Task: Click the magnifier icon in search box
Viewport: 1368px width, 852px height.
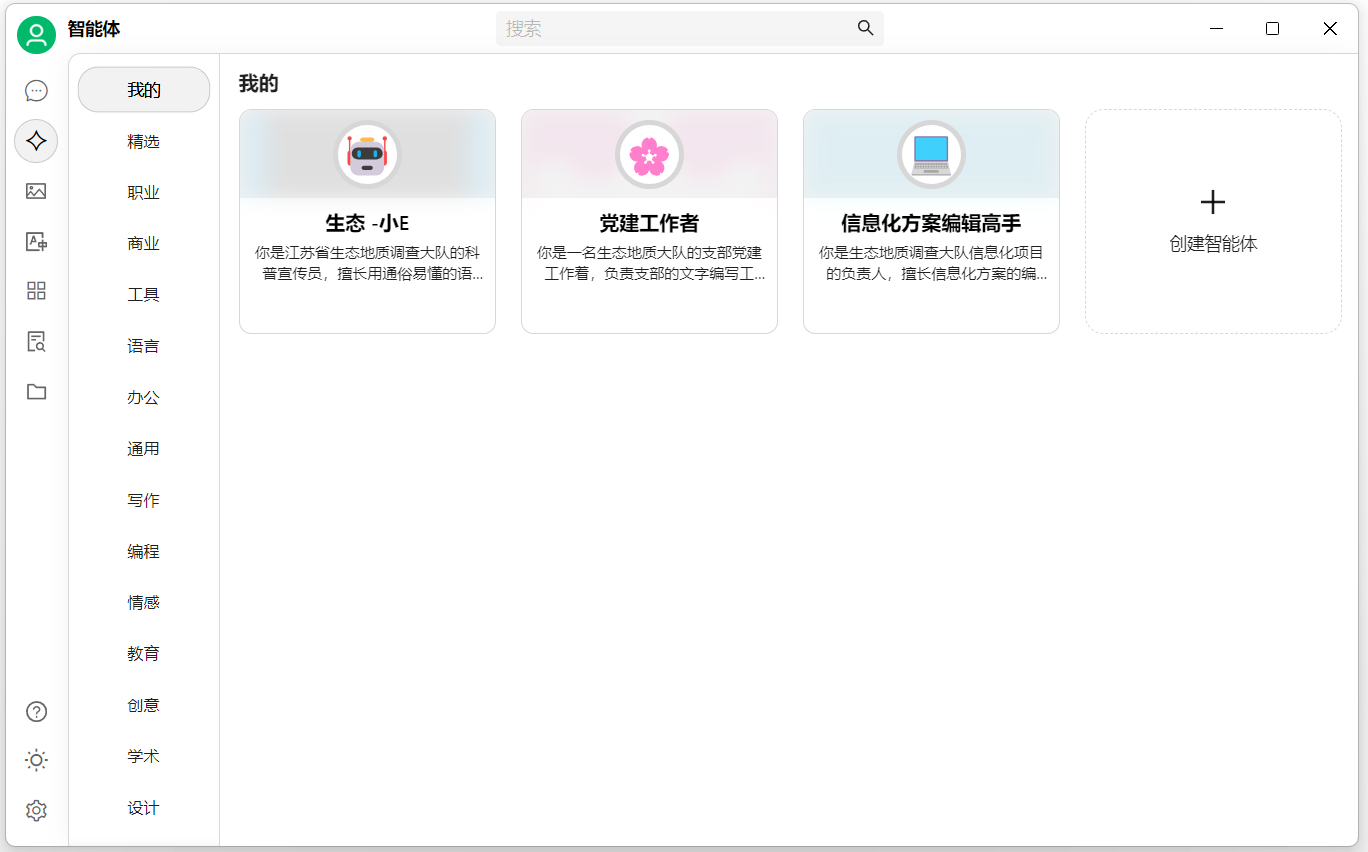Action: tap(865, 28)
